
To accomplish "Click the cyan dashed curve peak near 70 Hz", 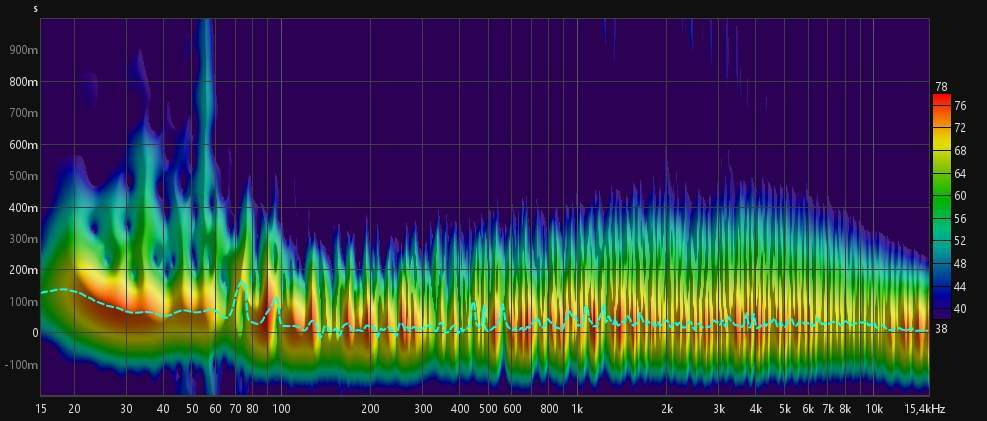I will (x=241, y=285).
